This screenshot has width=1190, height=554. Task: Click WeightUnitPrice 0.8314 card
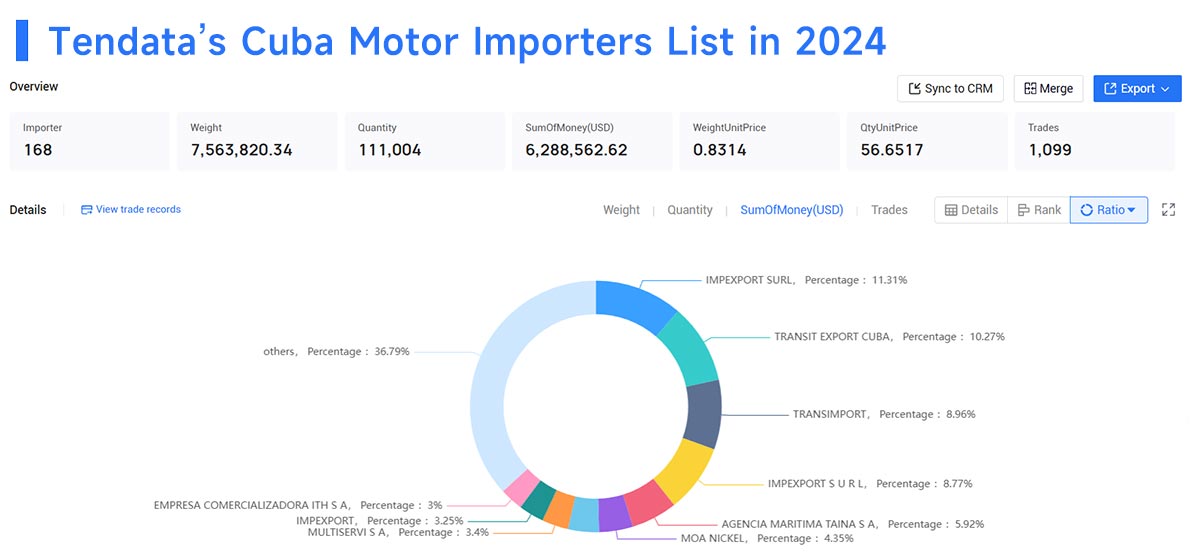760,141
